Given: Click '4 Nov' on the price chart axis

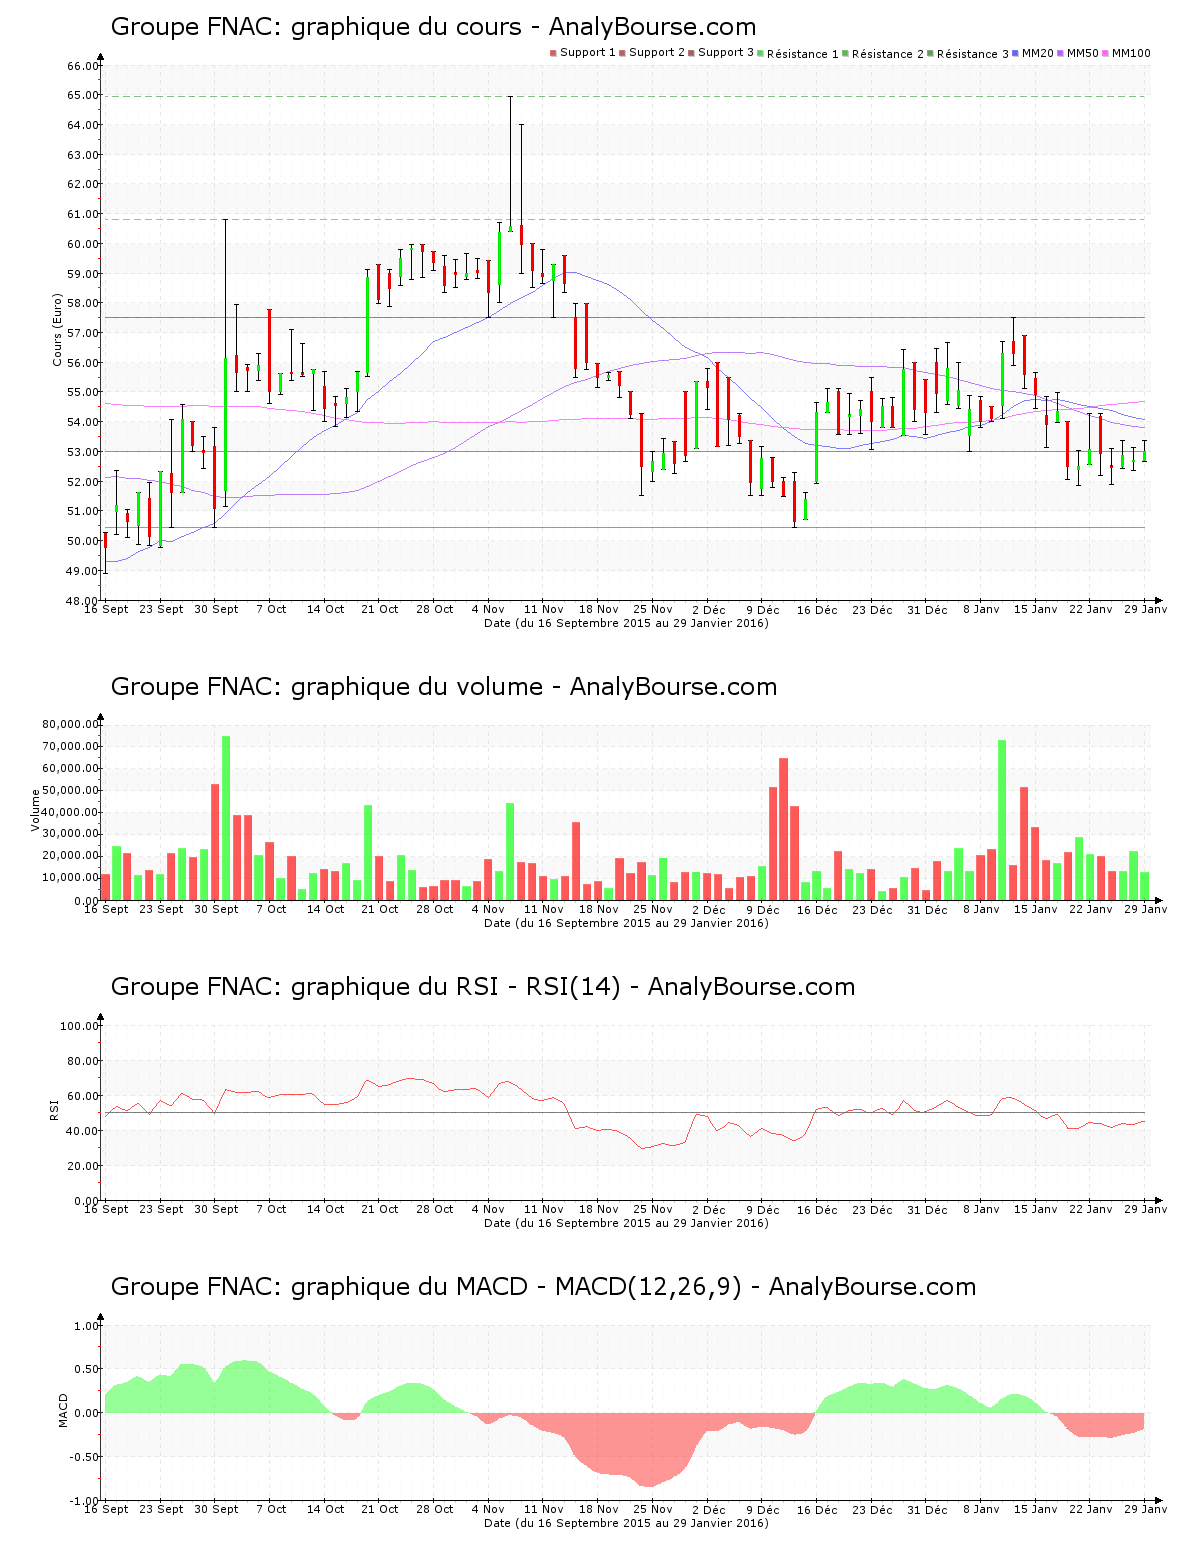Looking at the screenshot, I should pos(488,609).
